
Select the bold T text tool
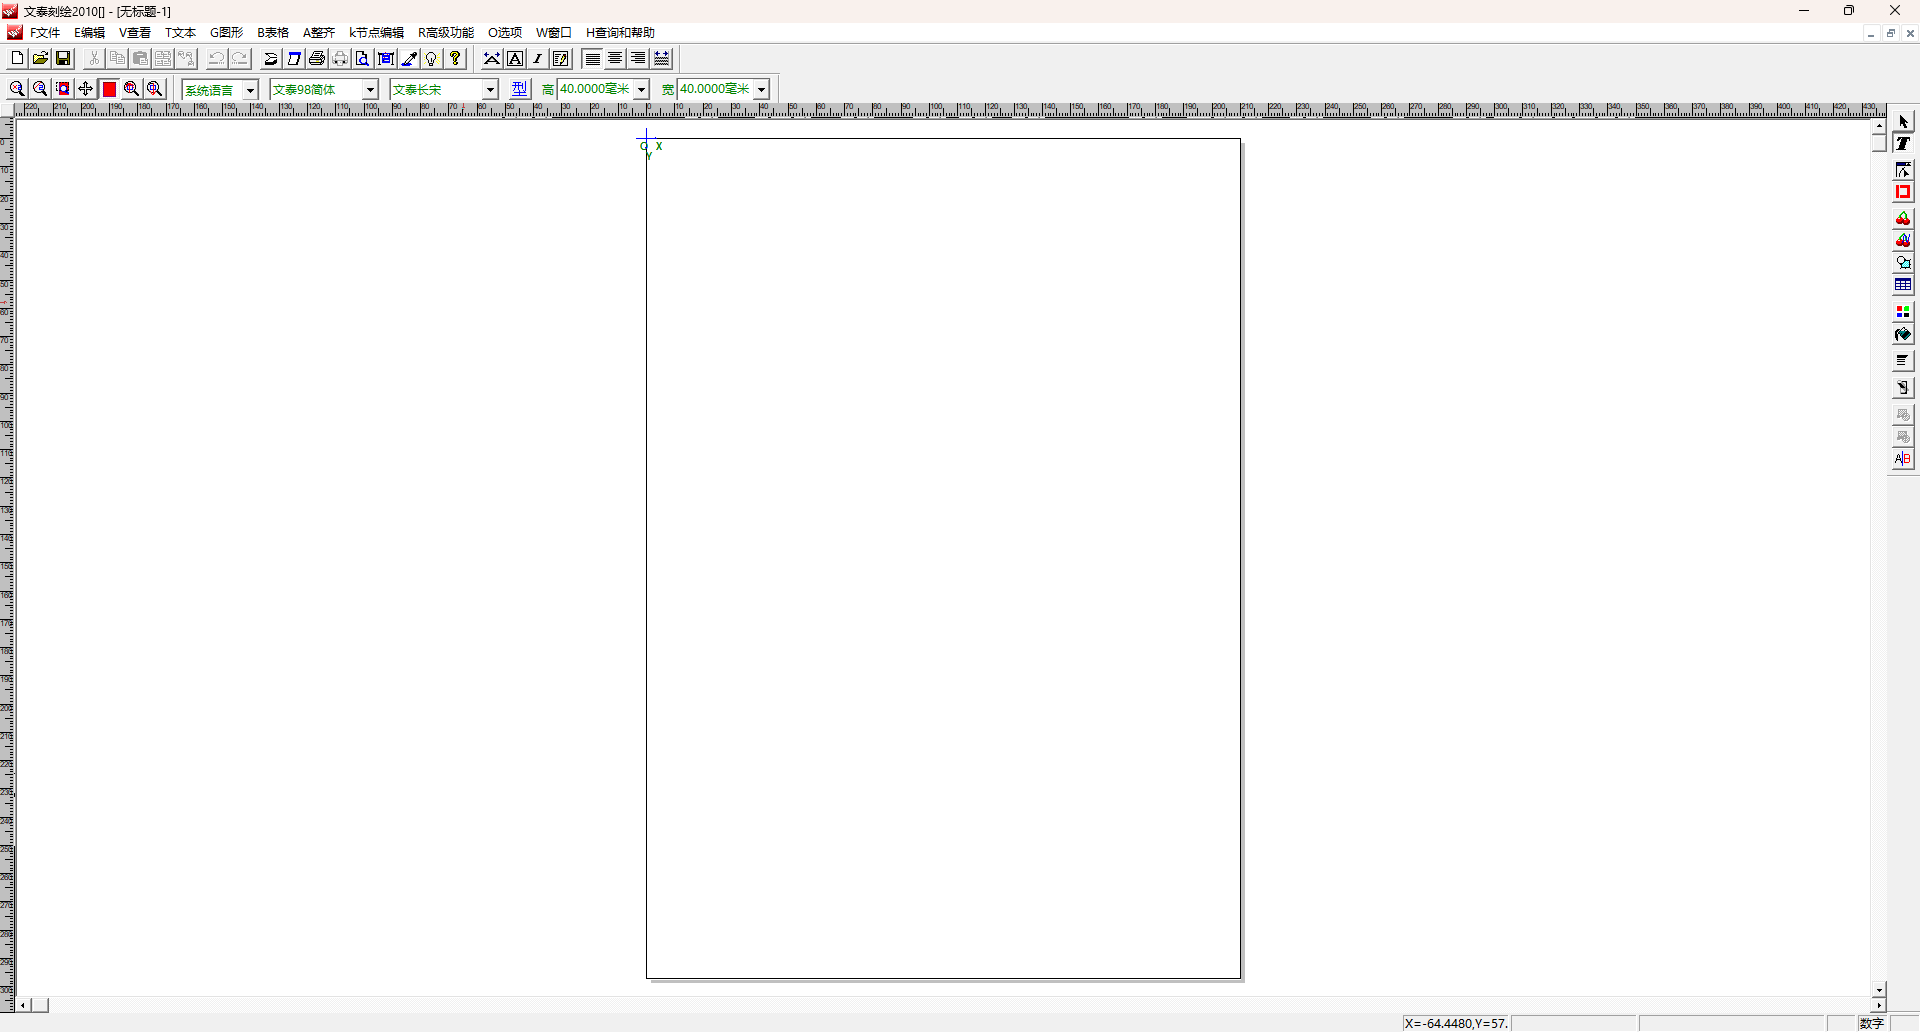(1903, 143)
